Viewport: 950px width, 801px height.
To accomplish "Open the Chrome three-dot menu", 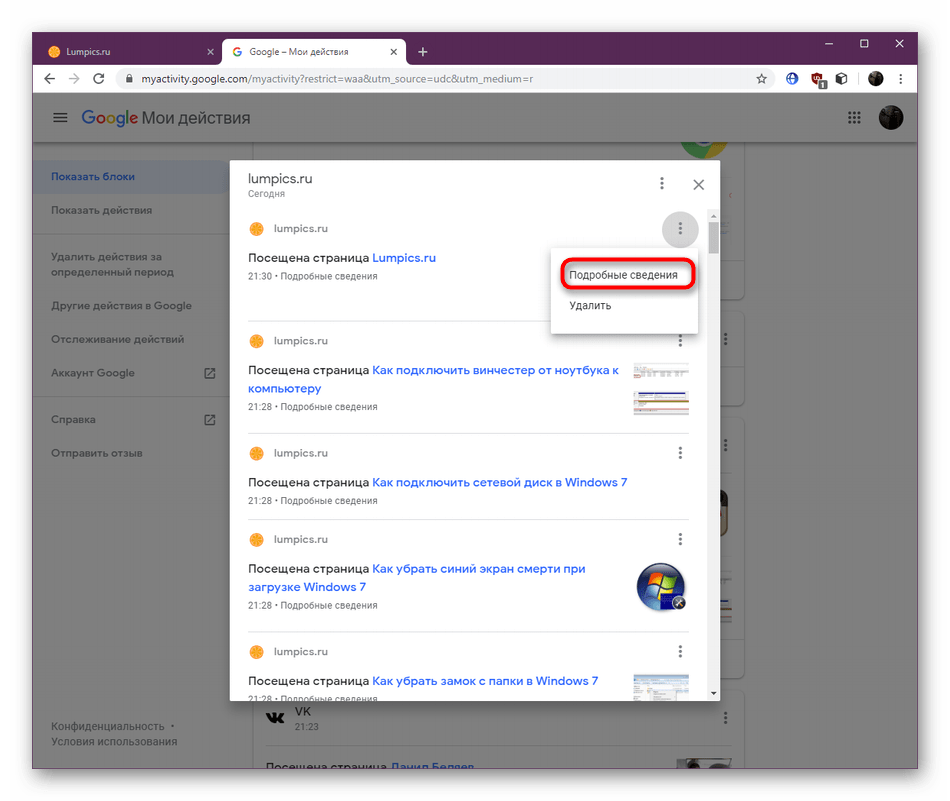I will 900,79.
